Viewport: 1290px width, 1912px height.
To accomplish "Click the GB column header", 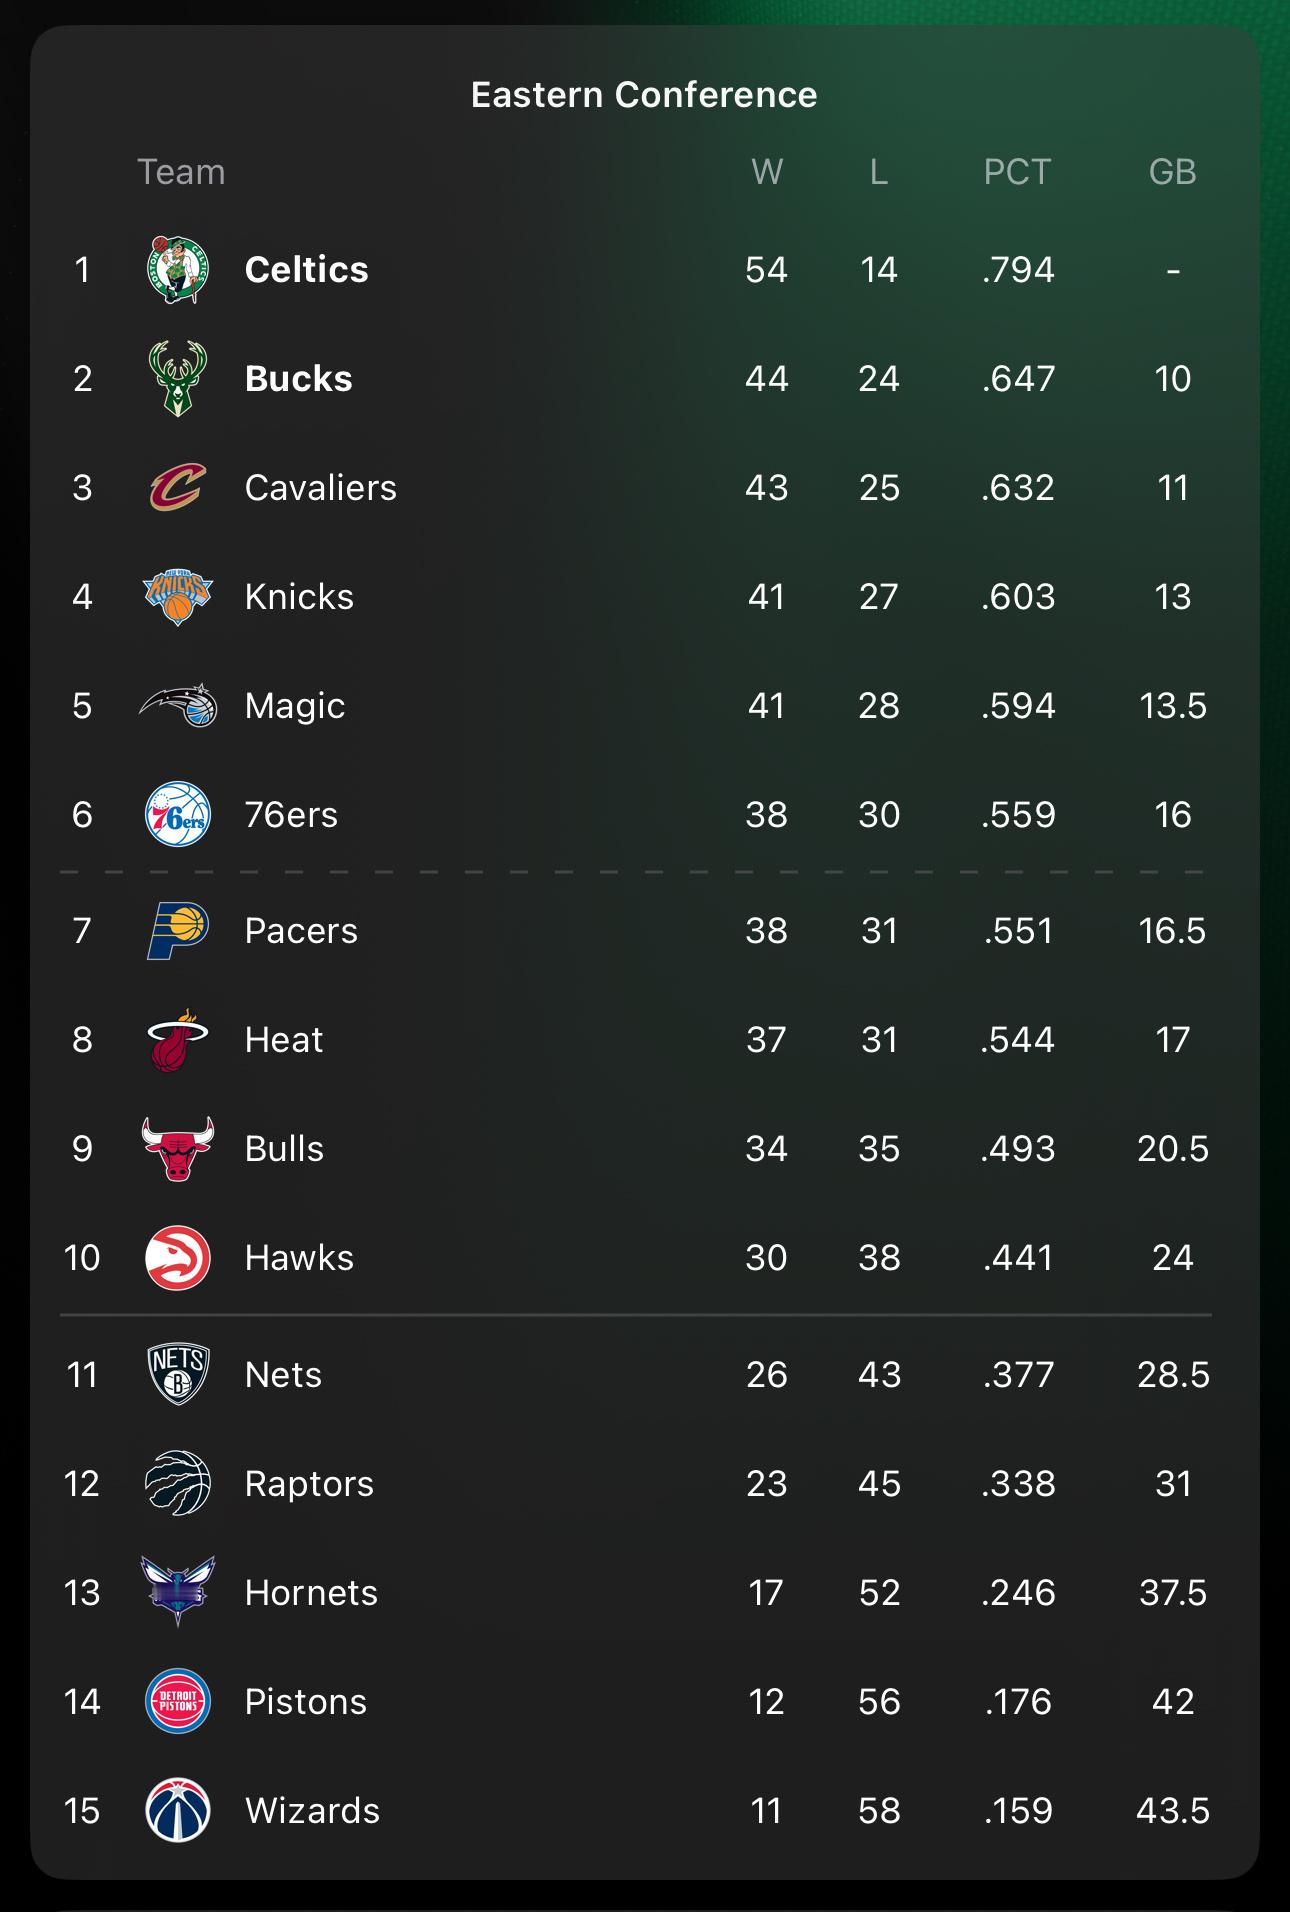I will pyautogui.click(x=1173, y=172).
